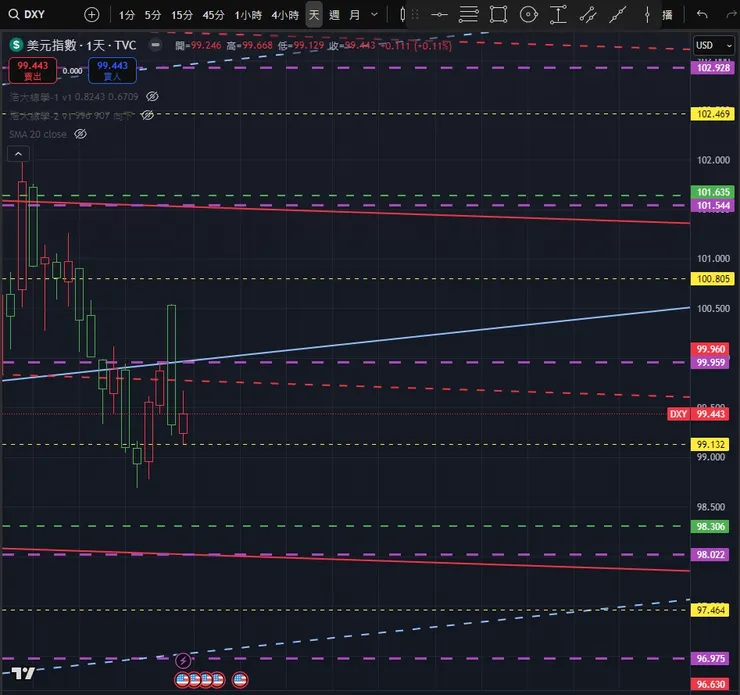740x695 pixels.
Task: Expand the time interval dropdown chevron
Action: pos(374,15)
